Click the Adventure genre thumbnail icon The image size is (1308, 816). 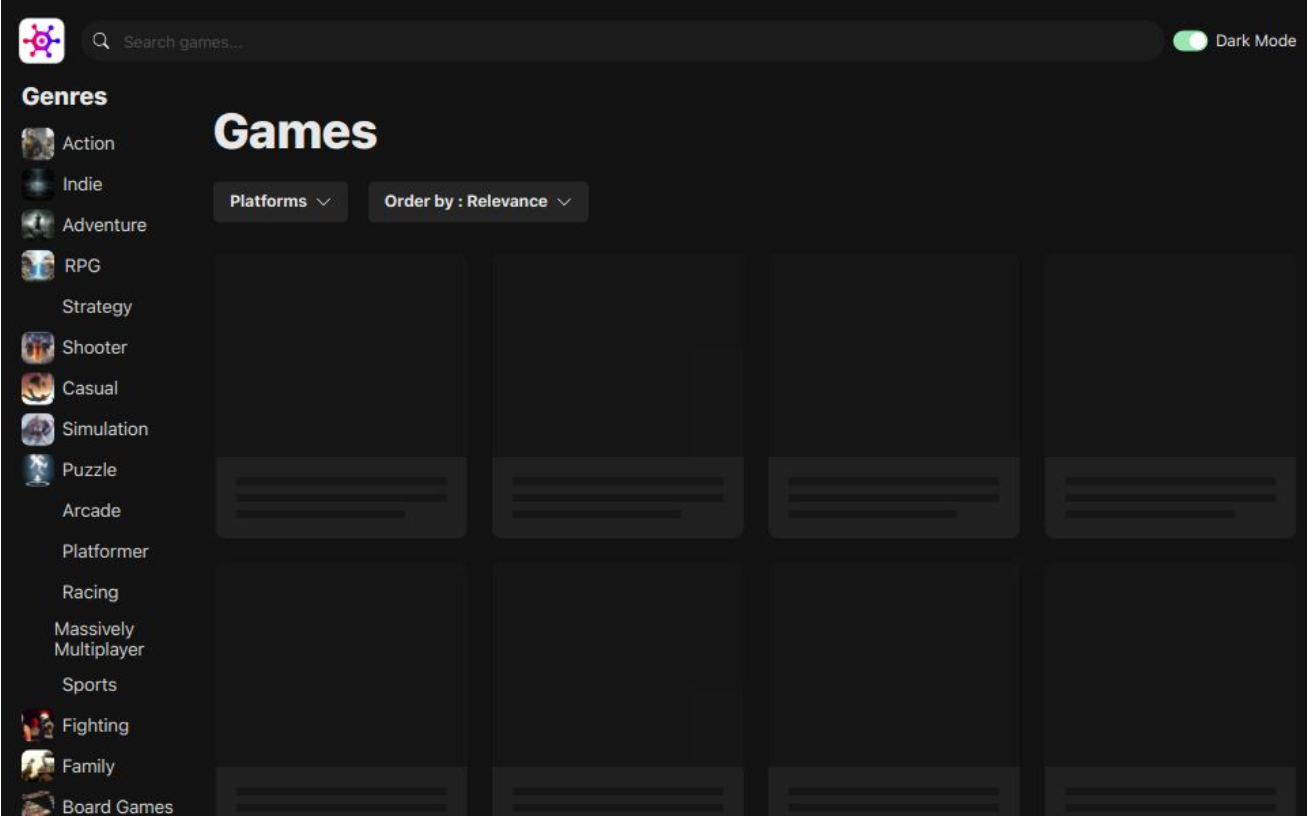(38, 225)
